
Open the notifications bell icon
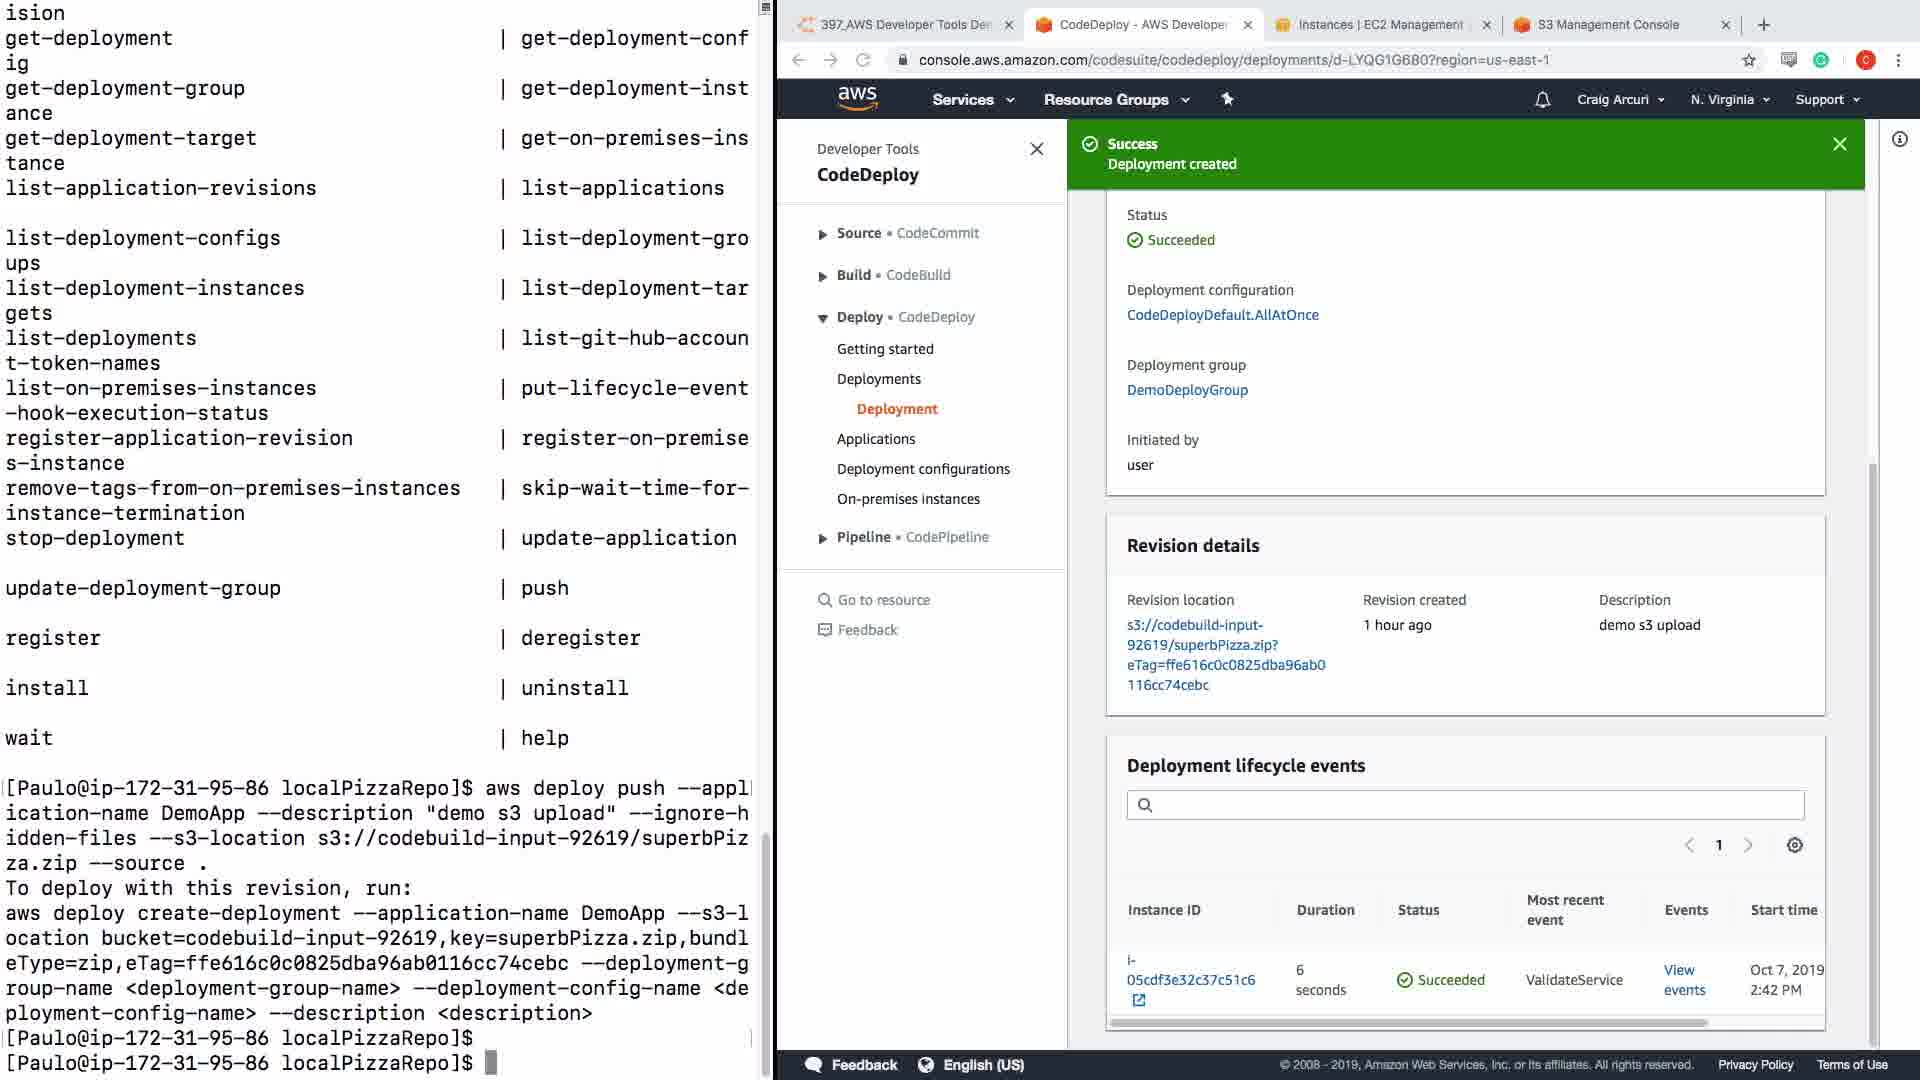(x=1542, y=99)
